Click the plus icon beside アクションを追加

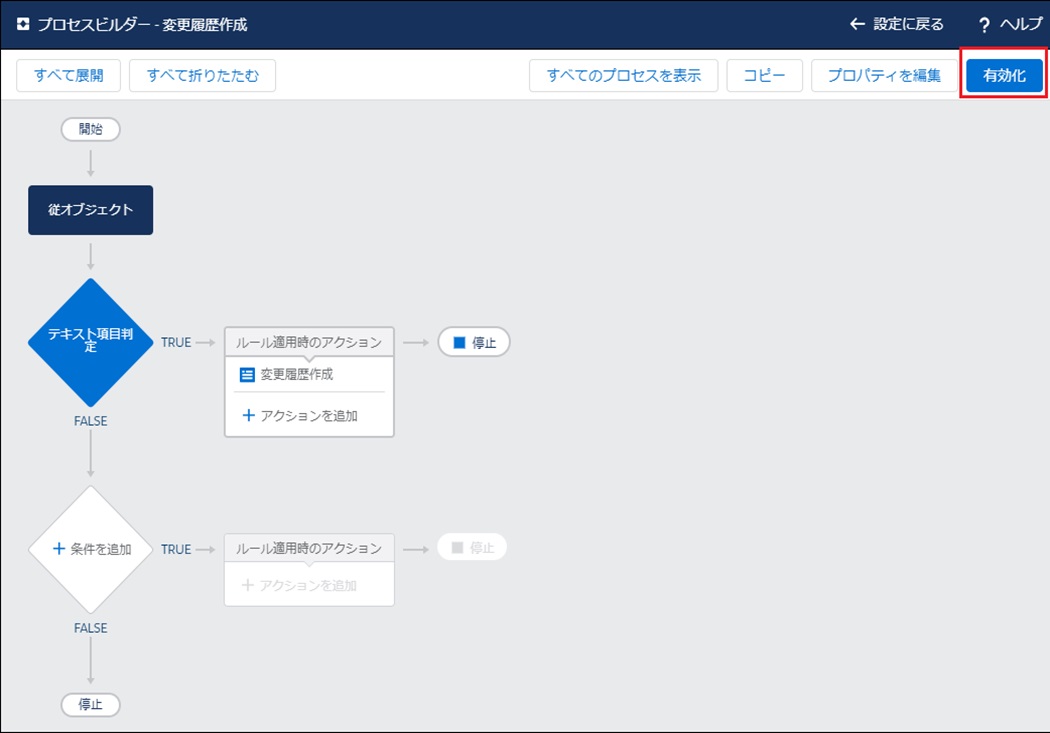point(249,415)
